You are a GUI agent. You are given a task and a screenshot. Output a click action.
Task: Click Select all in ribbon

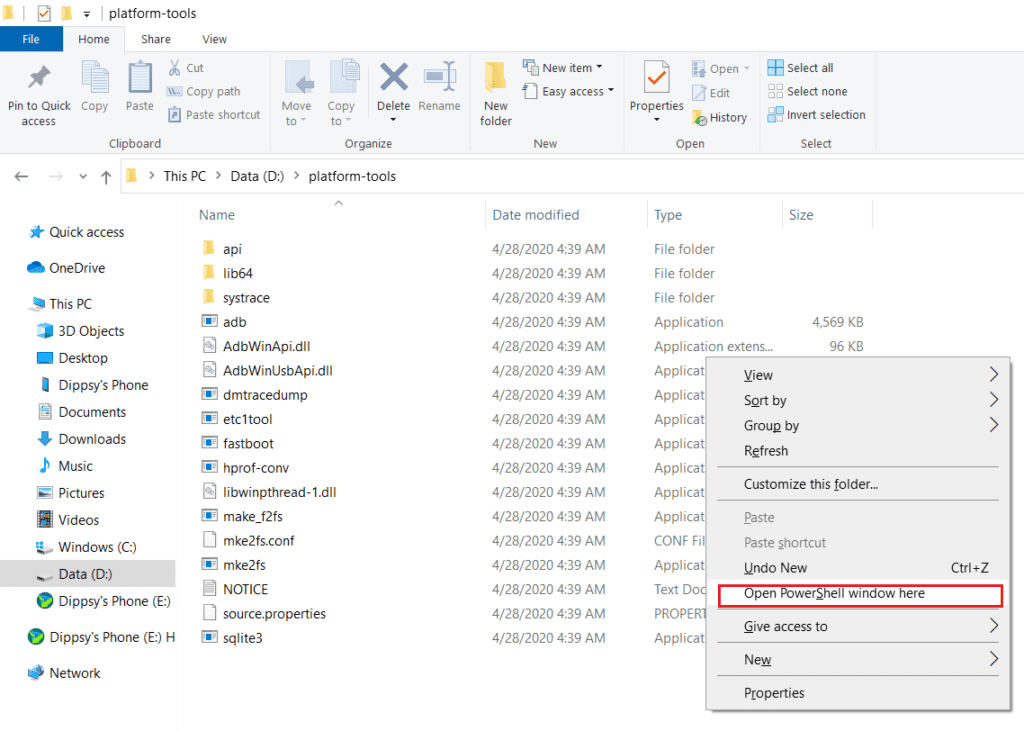pos(801,68)
